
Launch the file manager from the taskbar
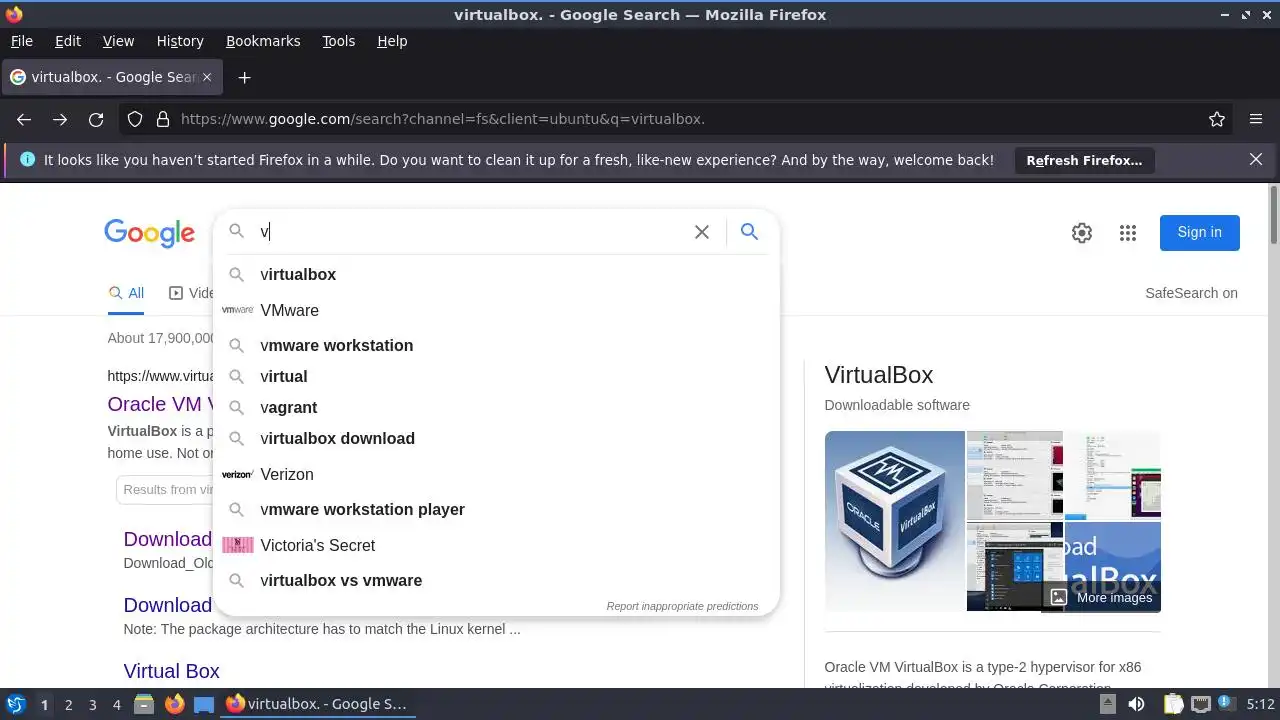pyautogui.click(x=143, y=704)
